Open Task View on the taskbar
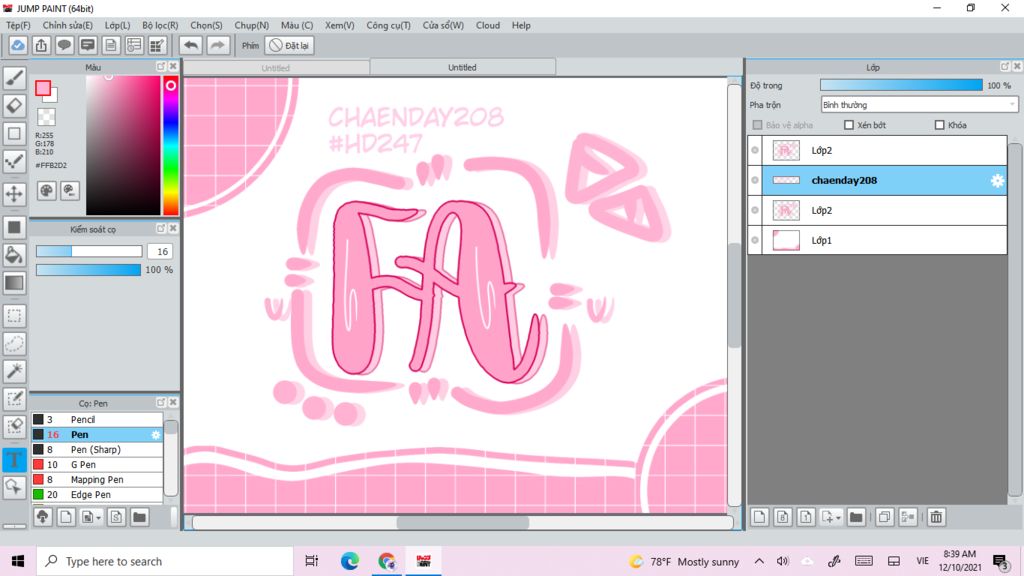1024x576 pixels. 312,561
